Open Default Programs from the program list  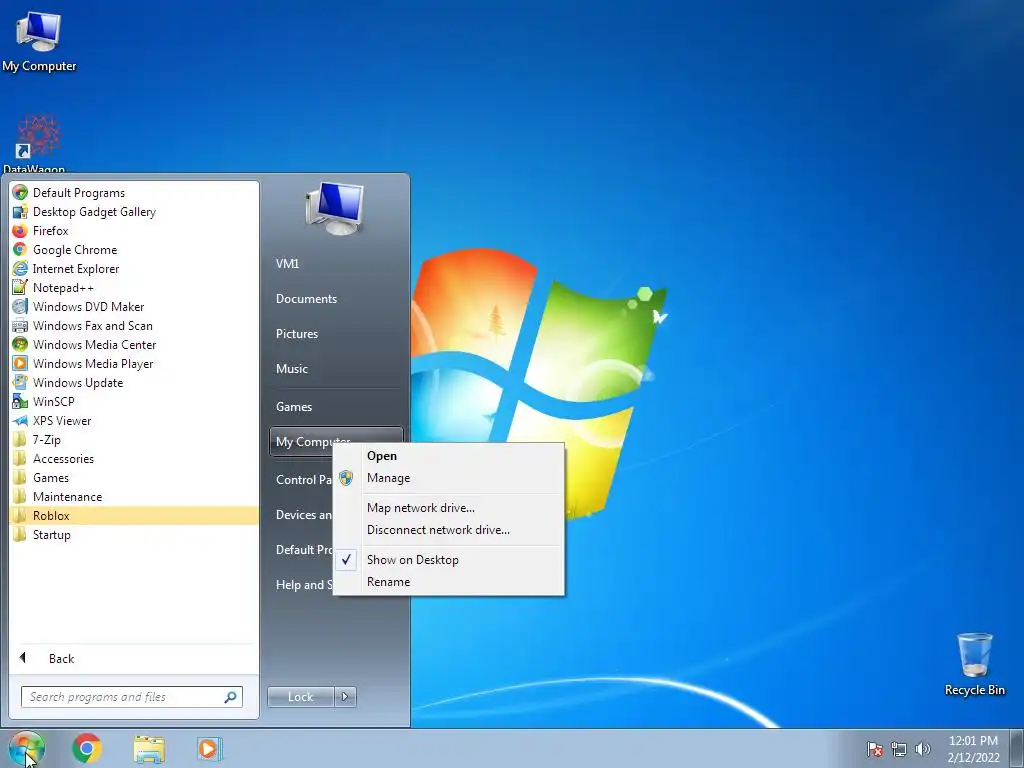tap(134, 193)
